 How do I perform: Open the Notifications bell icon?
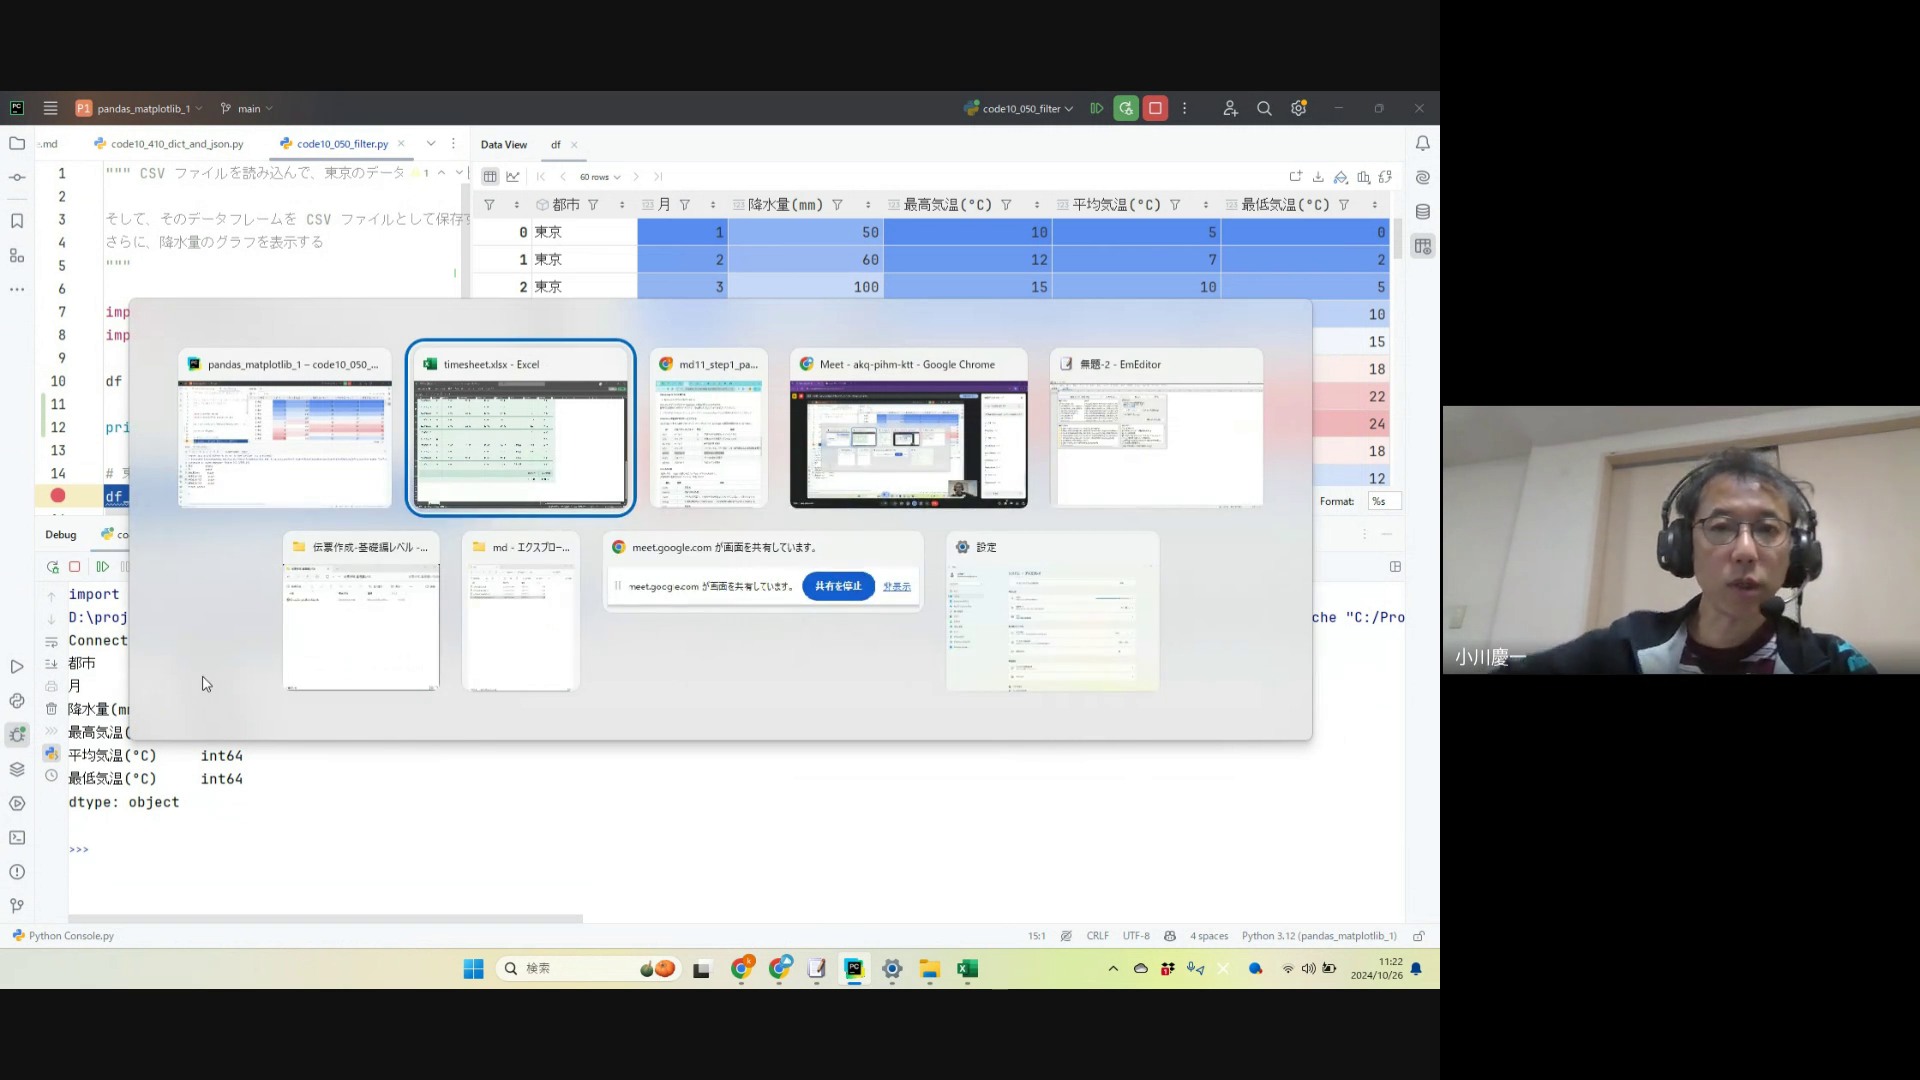click(x=1422, y=144)
